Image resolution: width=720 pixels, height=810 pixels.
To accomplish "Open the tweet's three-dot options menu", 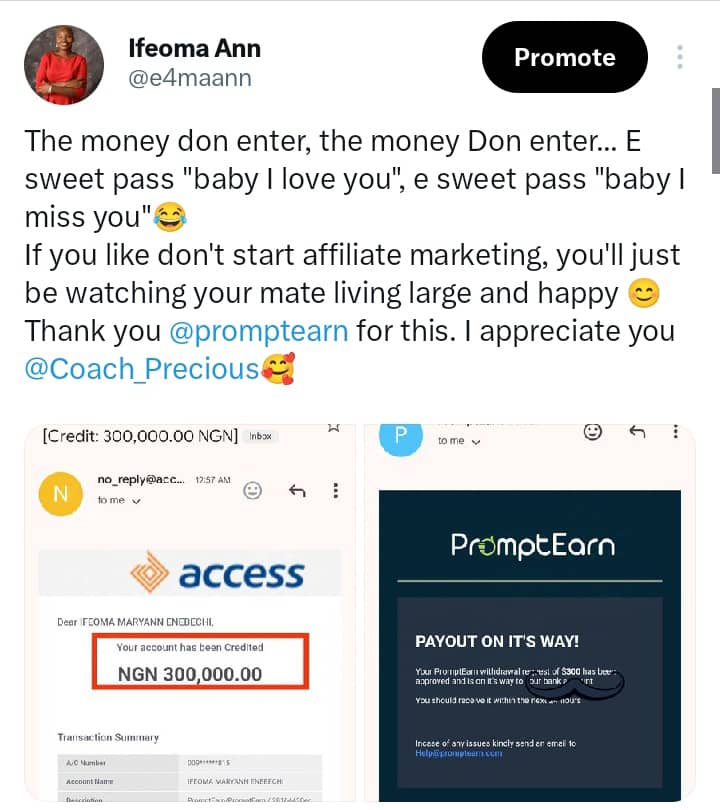I will click(680, 57).
